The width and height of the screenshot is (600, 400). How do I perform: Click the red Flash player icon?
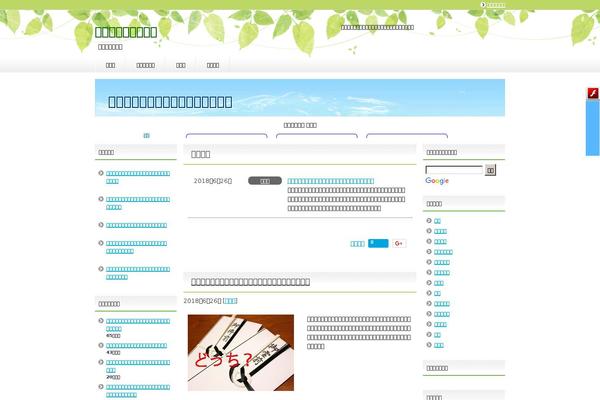[x=593, y=93]
